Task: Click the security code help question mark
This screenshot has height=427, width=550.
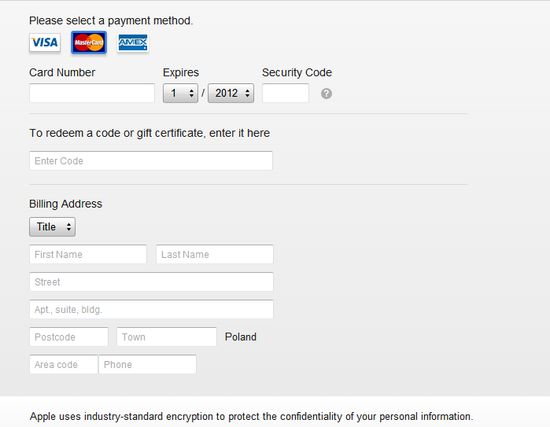Action: (326, 94)
